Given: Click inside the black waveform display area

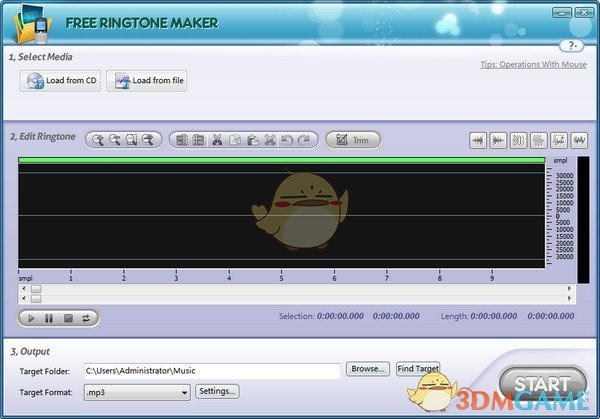Looking at the screenshot, I should click(x=282, y=216).
